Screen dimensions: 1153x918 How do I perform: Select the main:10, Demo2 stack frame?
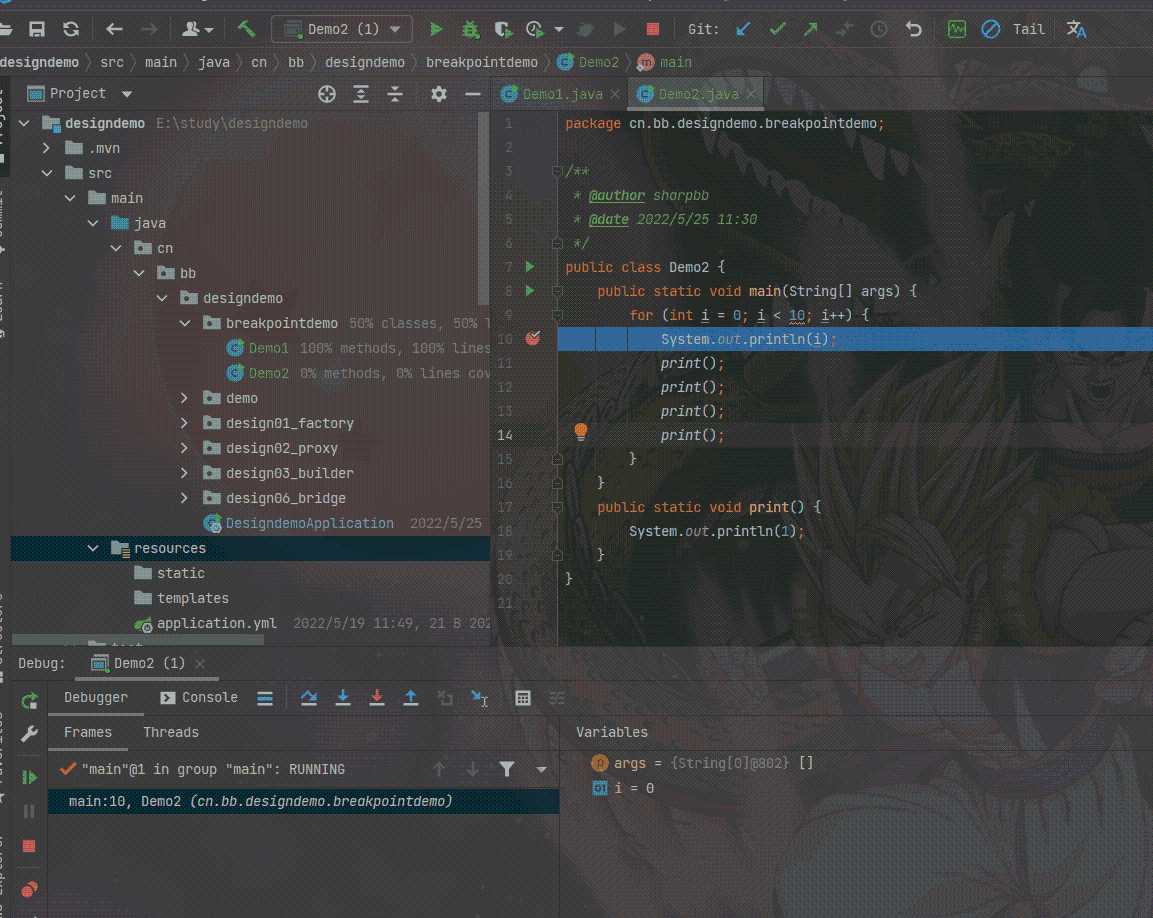[x=303, y=801]
